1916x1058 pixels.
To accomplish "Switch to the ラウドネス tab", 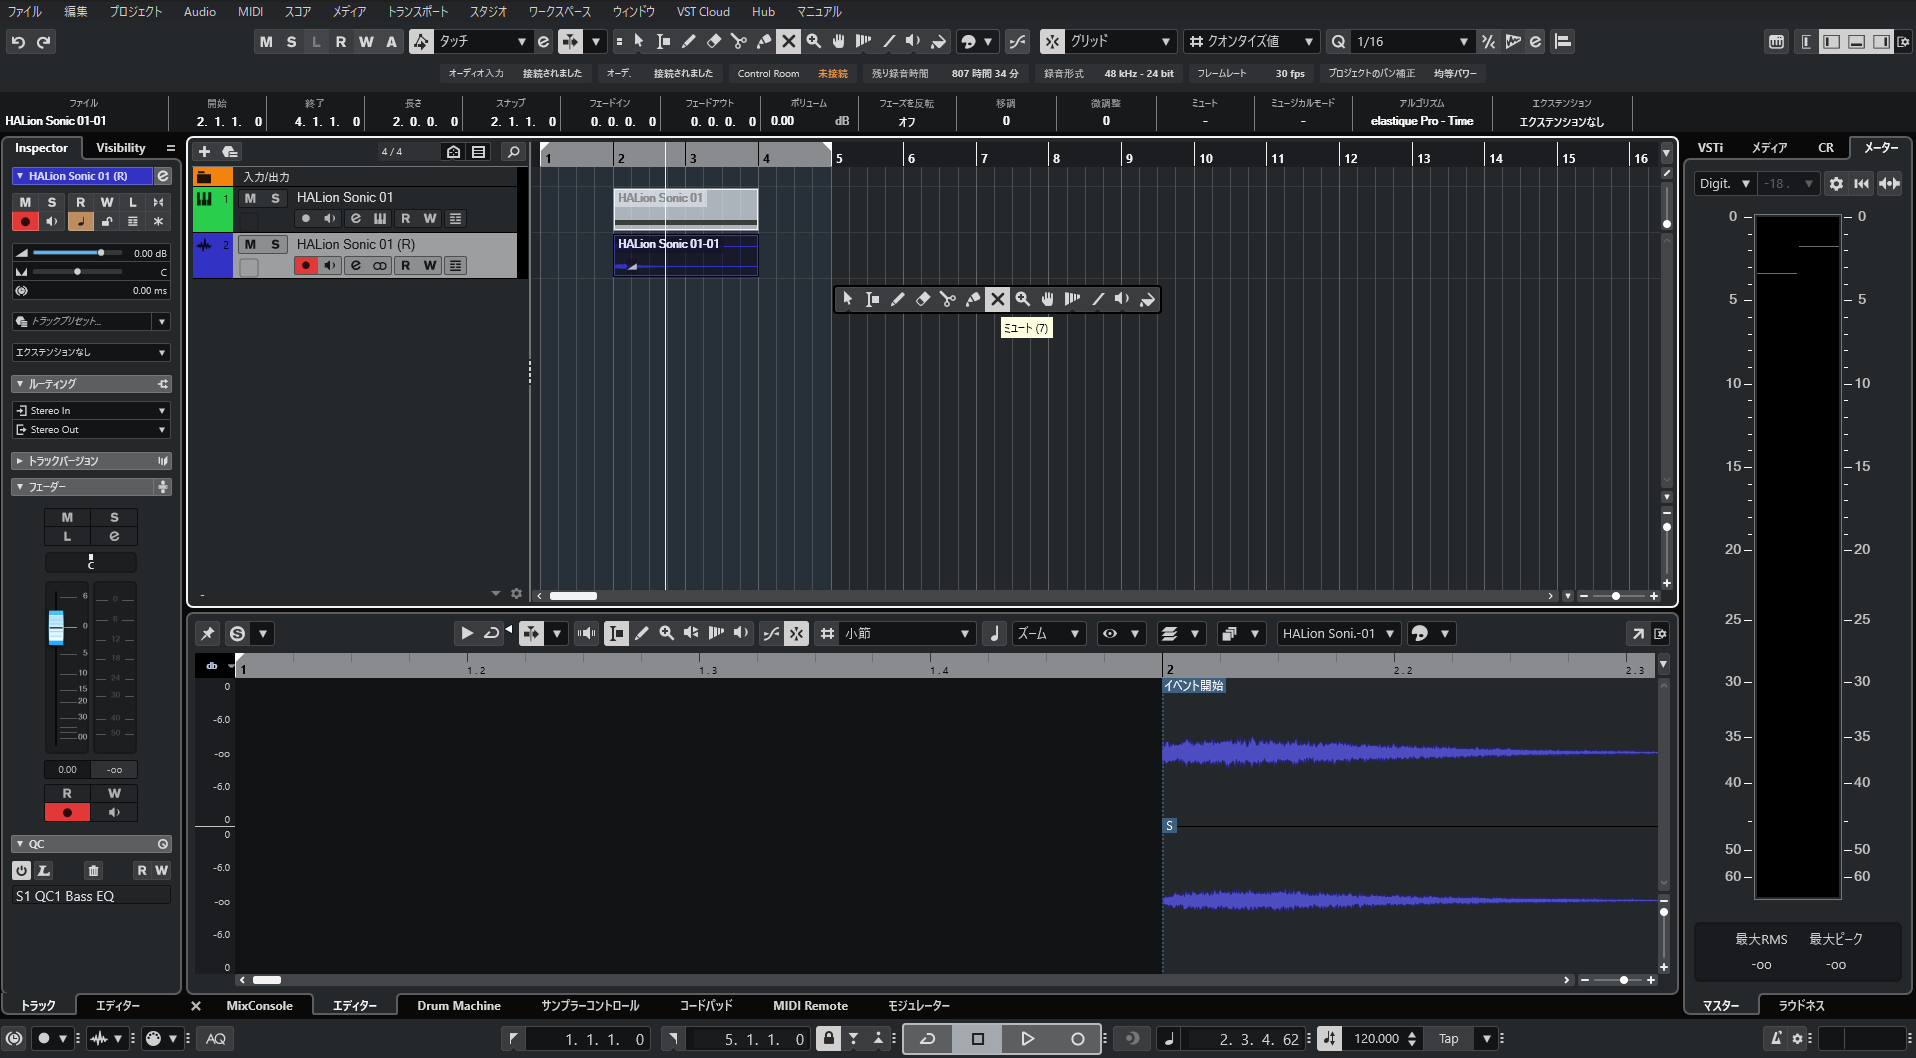I will pyautogui.click(x=1802, y=1006).
